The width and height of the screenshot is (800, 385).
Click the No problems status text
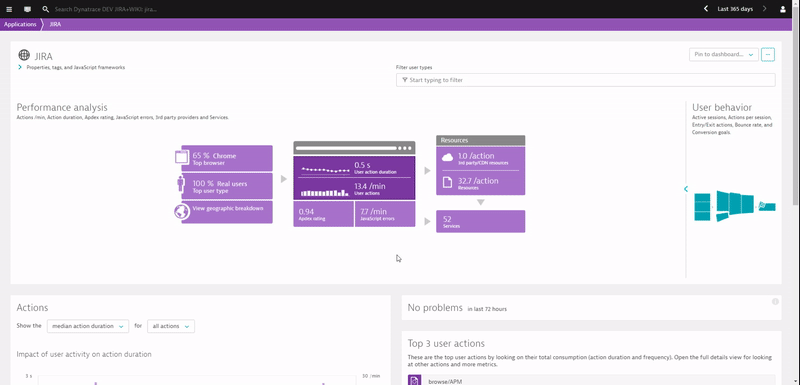point(435,307)
